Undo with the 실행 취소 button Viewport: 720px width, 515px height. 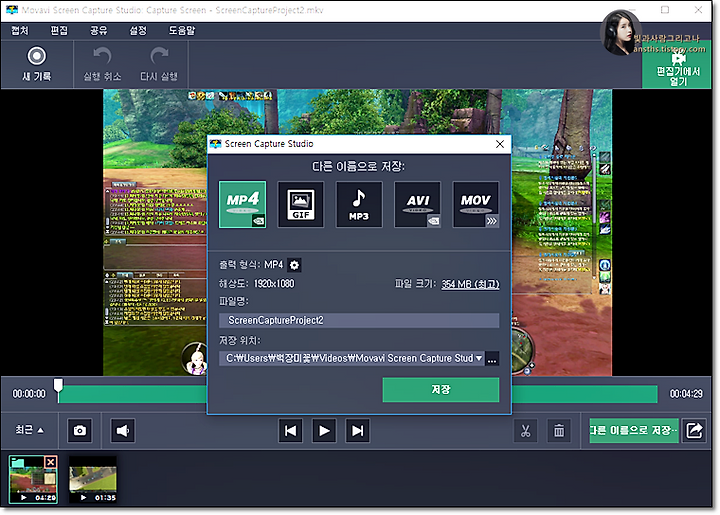pyautogui.click(x=102, y=64)
